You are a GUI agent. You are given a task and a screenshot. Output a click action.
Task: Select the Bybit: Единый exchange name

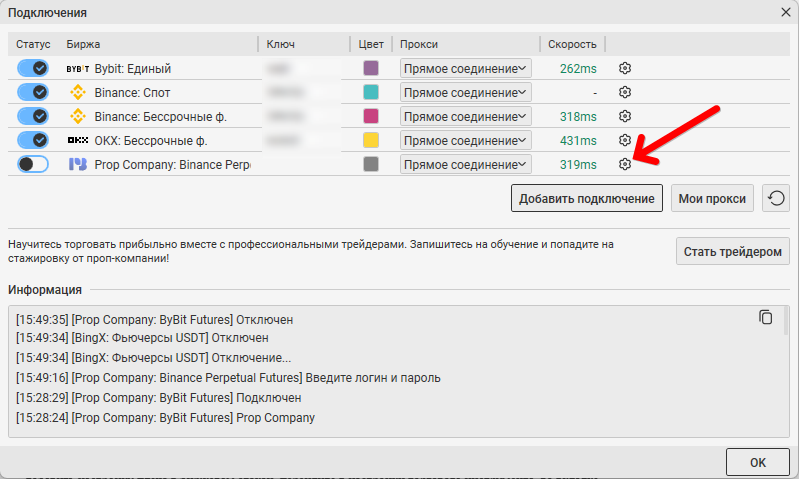[132, 69]
